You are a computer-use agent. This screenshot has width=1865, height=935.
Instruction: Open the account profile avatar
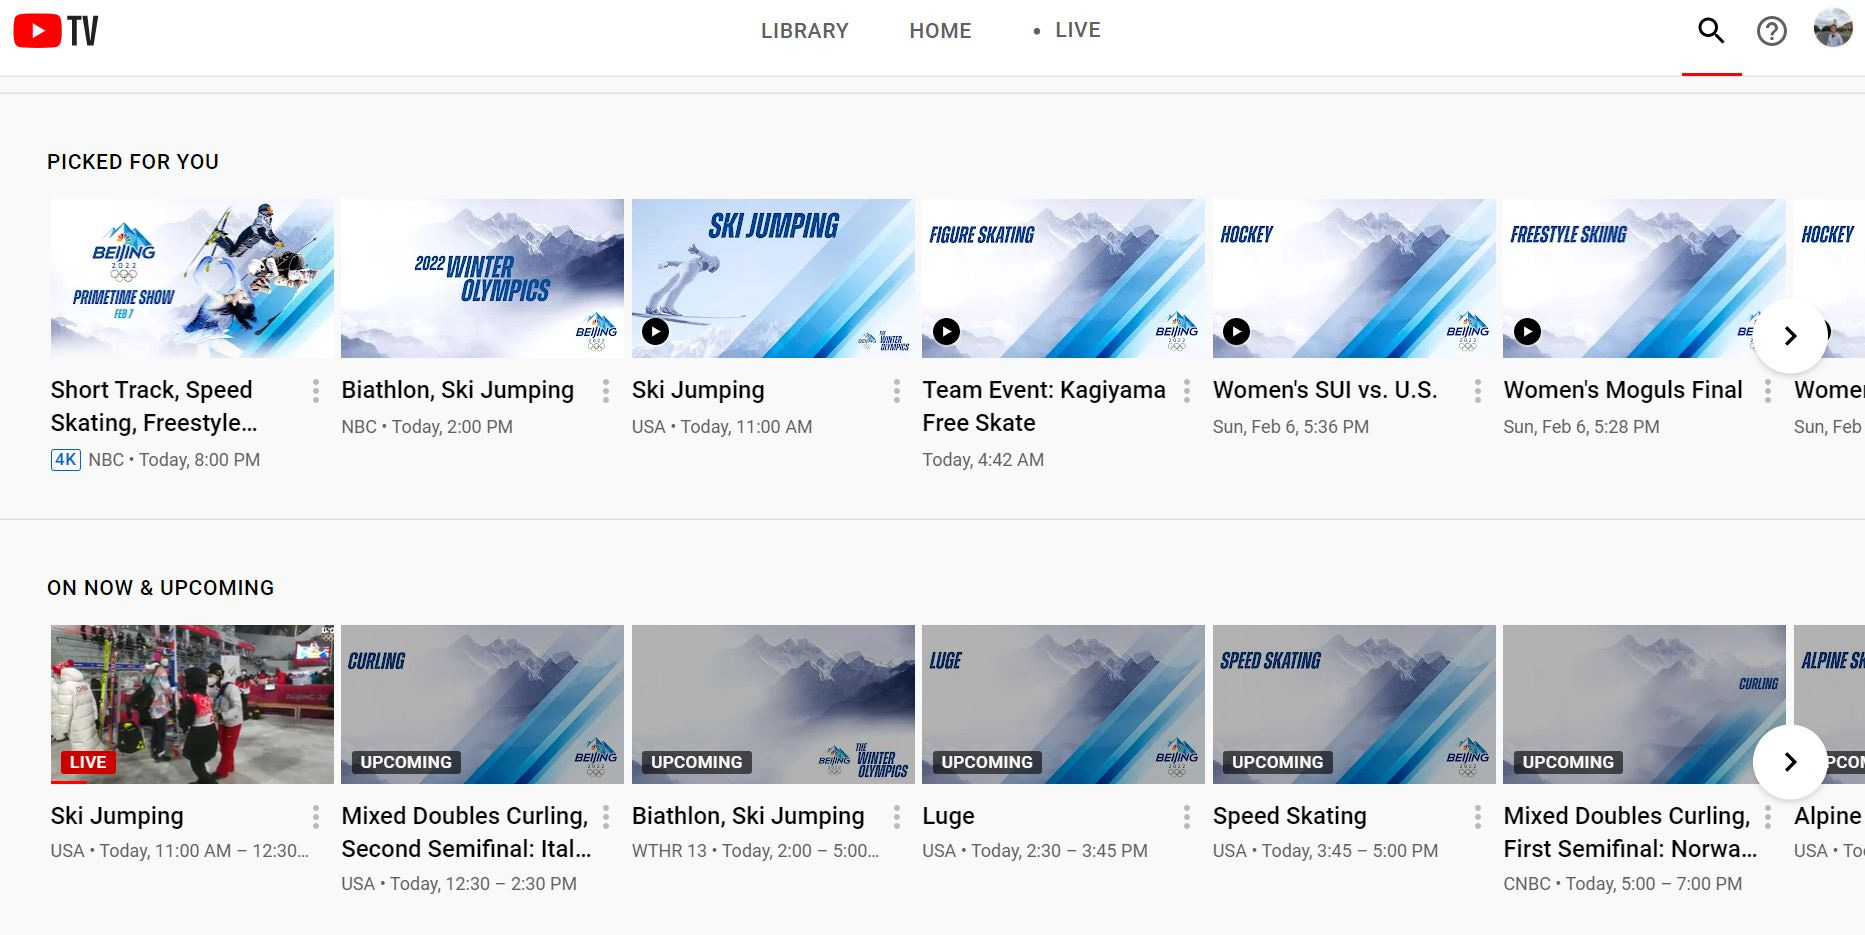click(x=1833, y=28)
